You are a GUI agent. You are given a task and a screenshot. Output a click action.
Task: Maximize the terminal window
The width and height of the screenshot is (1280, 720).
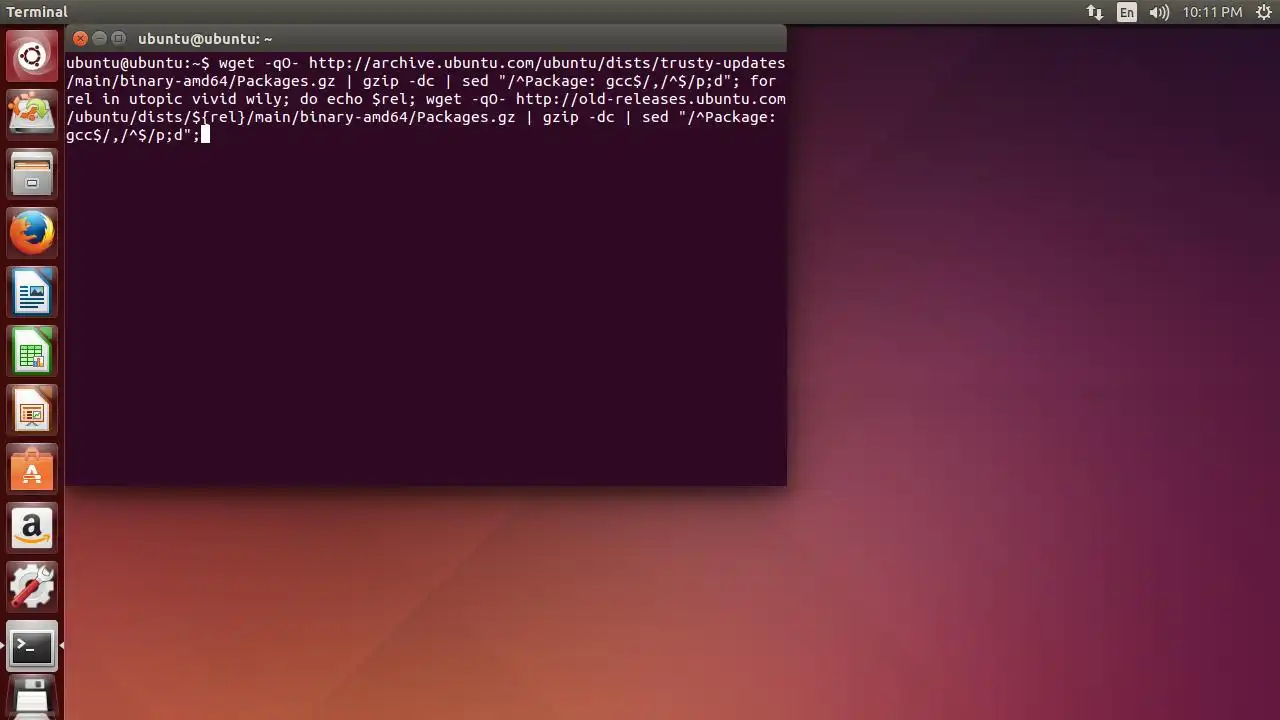click(118, 38)
